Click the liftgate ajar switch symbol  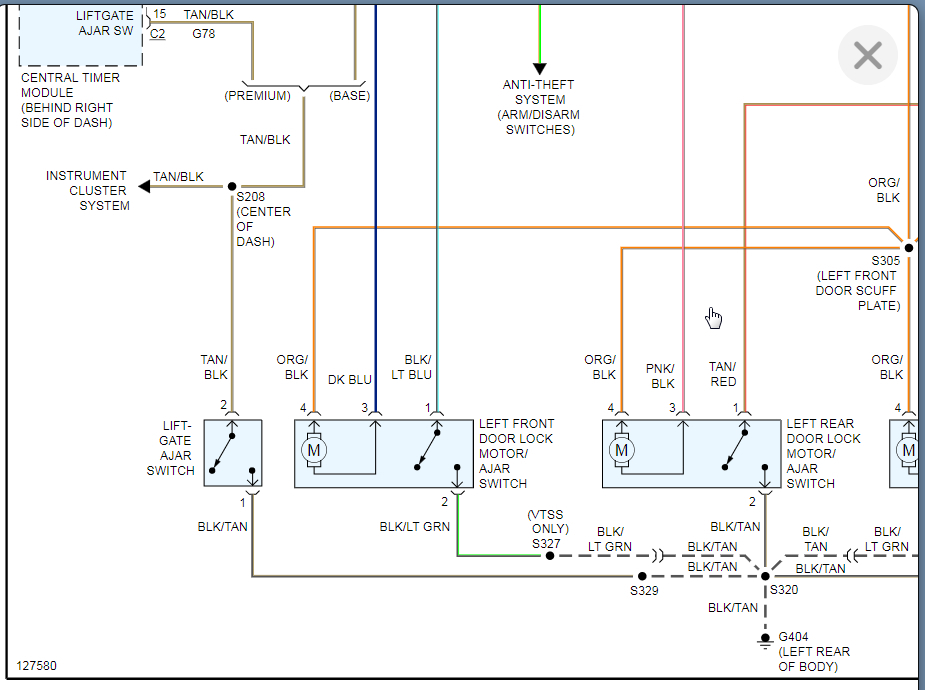(x=233, y=453)
